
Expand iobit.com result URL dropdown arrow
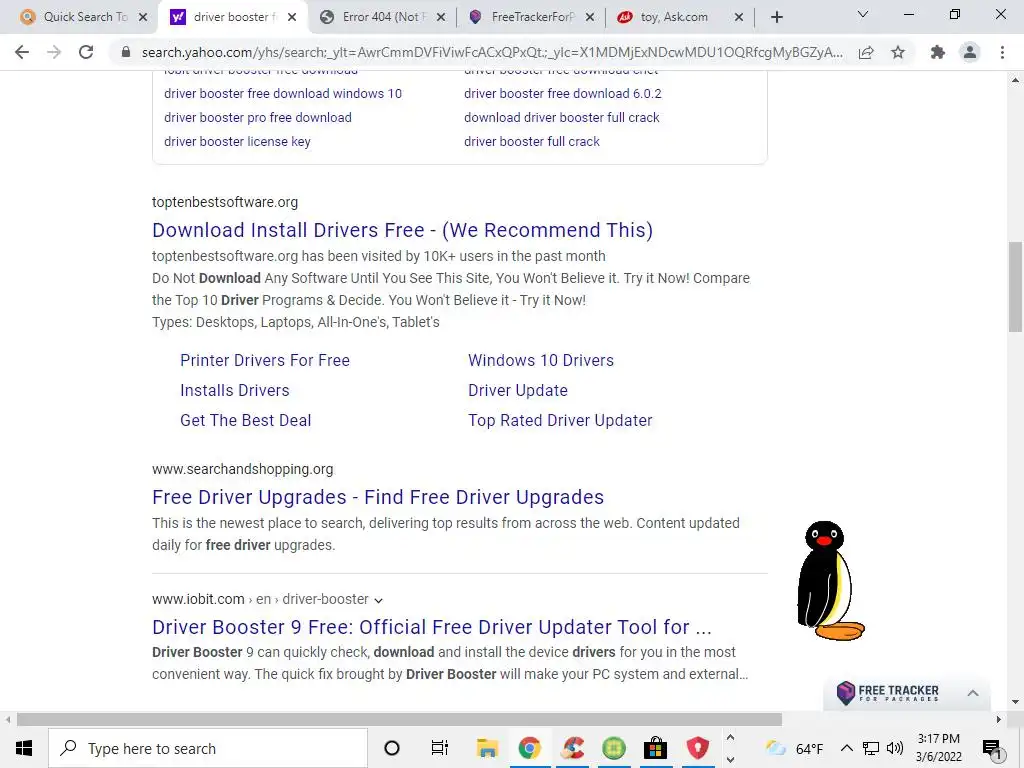point(378,600)
